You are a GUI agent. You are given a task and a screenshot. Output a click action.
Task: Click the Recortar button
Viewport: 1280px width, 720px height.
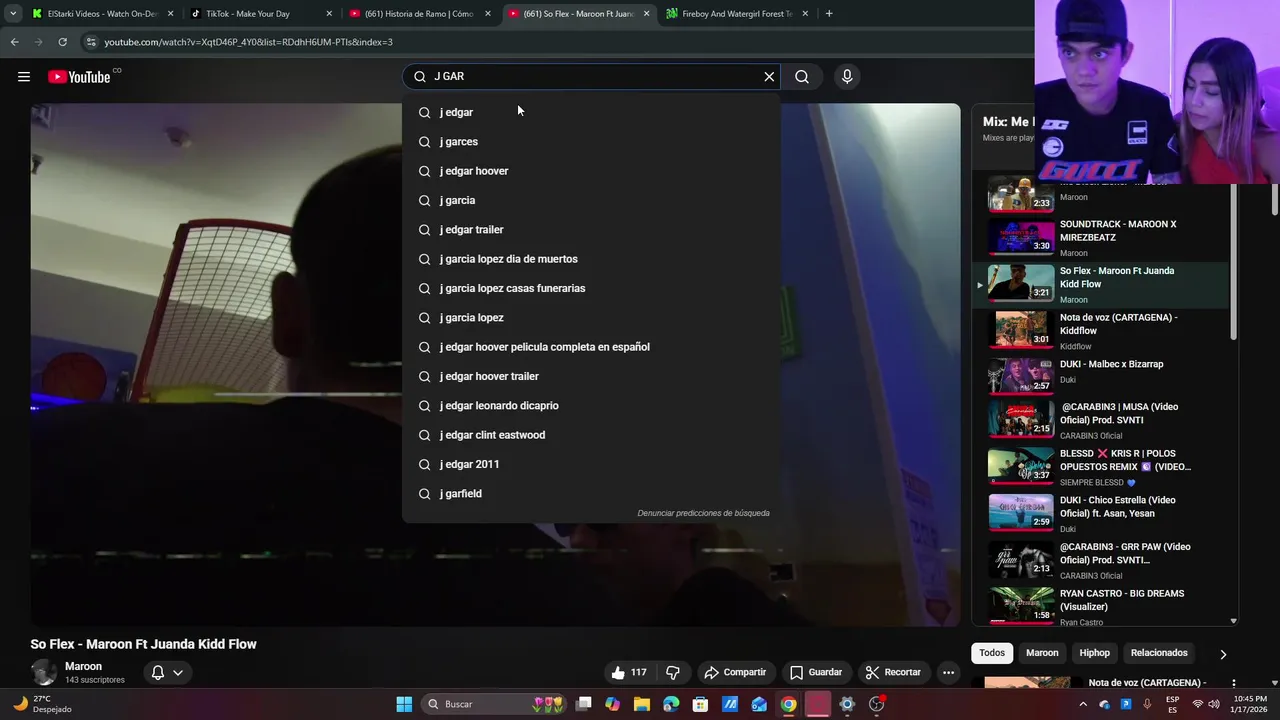click(x=894, y=672)
